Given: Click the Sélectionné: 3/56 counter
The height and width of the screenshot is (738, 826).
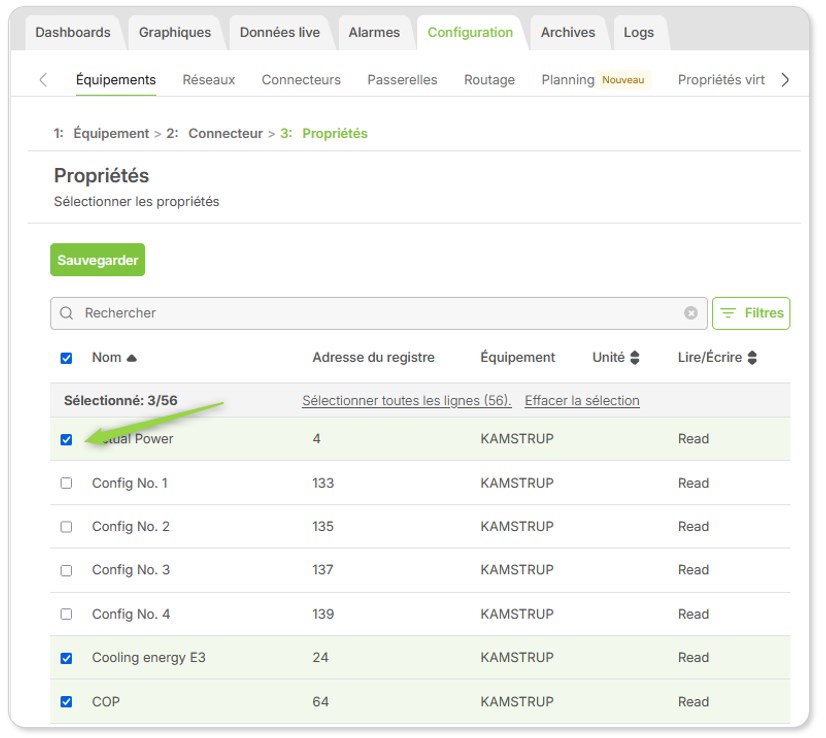Looking at the screenshot, I should tap(121, 401).
